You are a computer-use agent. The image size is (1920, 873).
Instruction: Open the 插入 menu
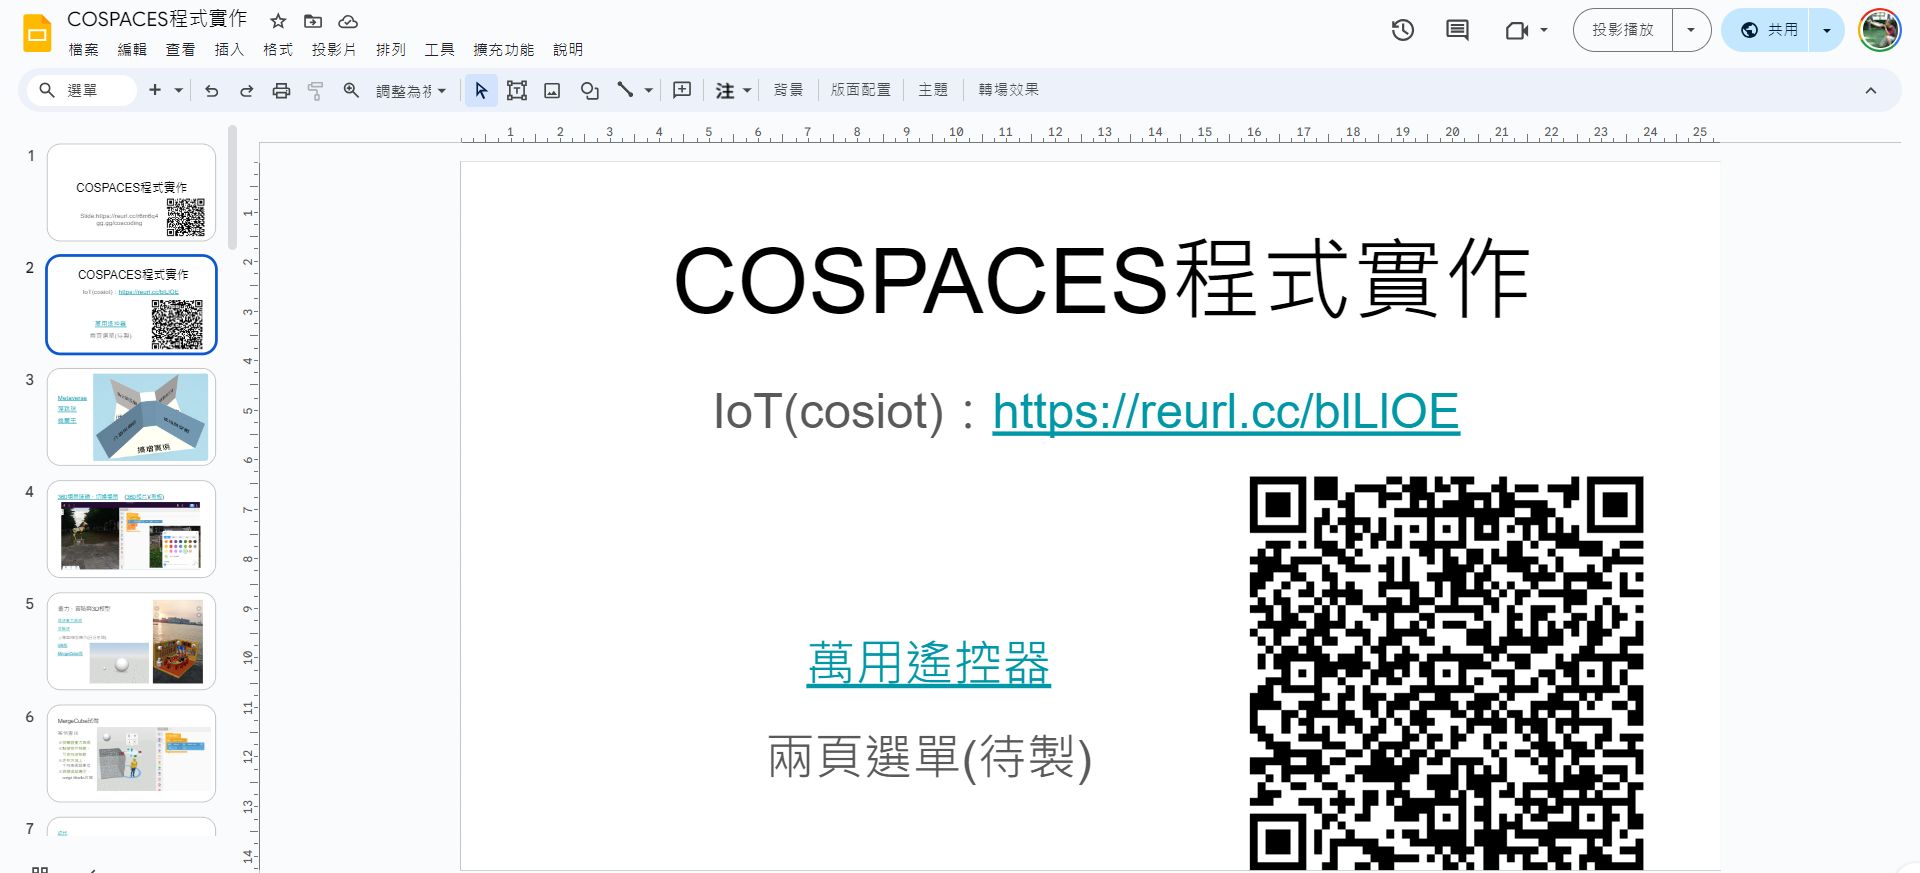(x=229, y=49)
